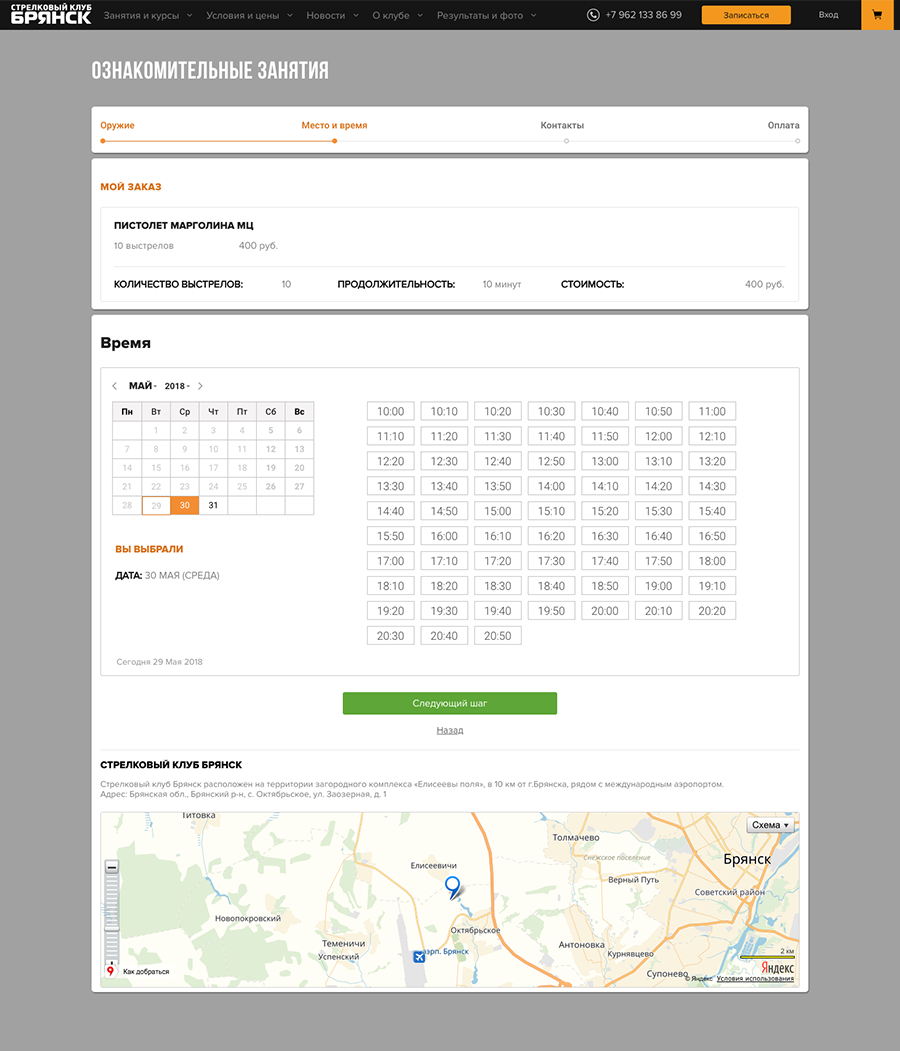Choose the 13:00 time slot
Image resolution: width=900 pixels, height=1051 pixels.
[x=605, y=461]
